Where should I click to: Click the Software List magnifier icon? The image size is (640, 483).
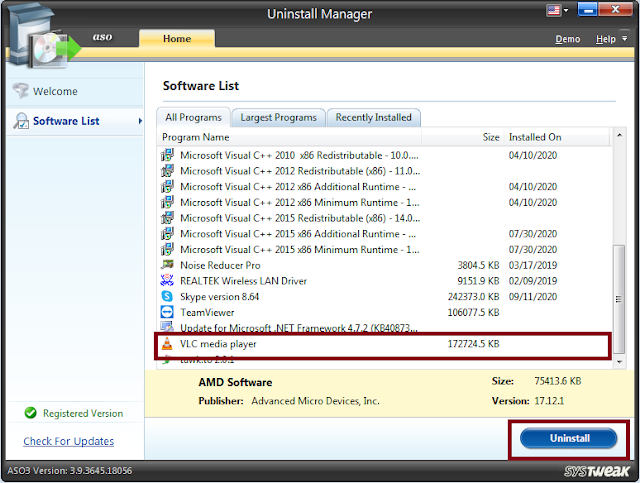[x=21, y=121]
